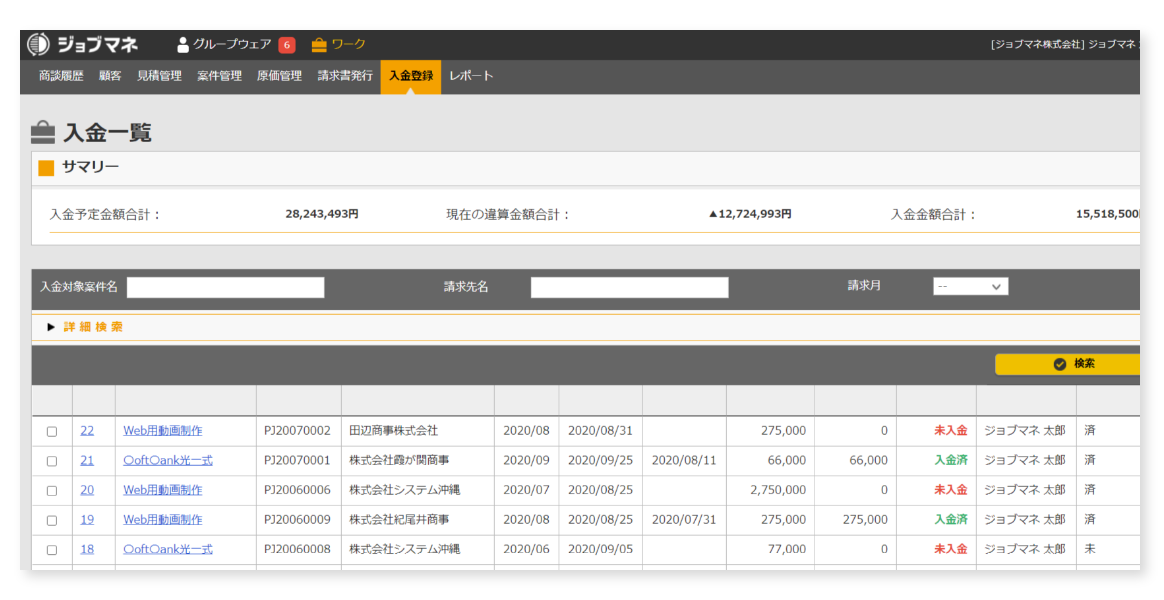Open the 商談履歴 tab
The width and height of the screenshot is (1164, 600).
[61, 76]
